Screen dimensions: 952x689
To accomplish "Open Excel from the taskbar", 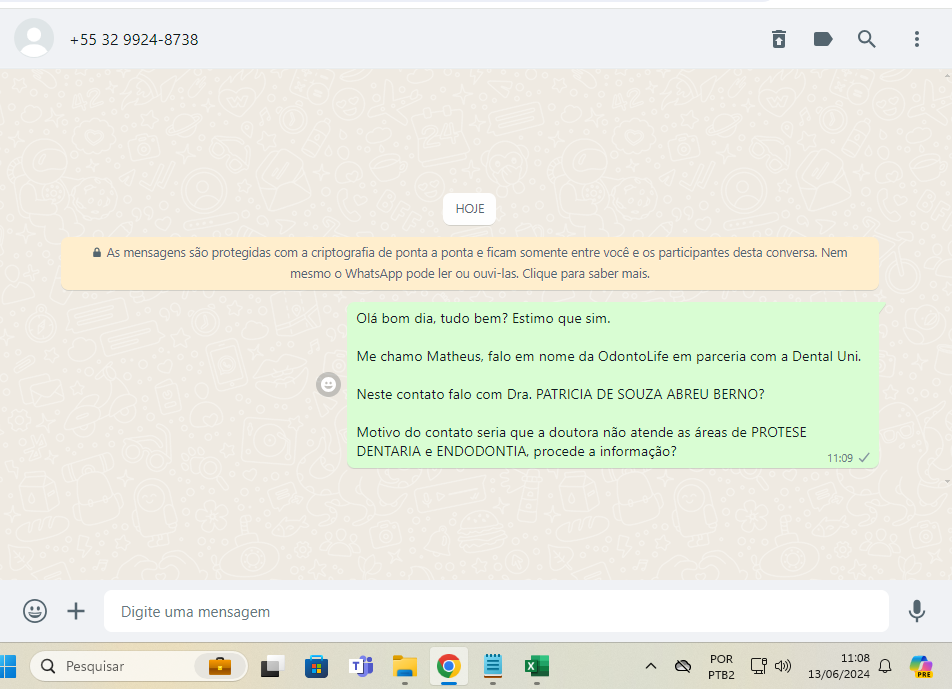I will pyautogui.click(x=537, y=666).
